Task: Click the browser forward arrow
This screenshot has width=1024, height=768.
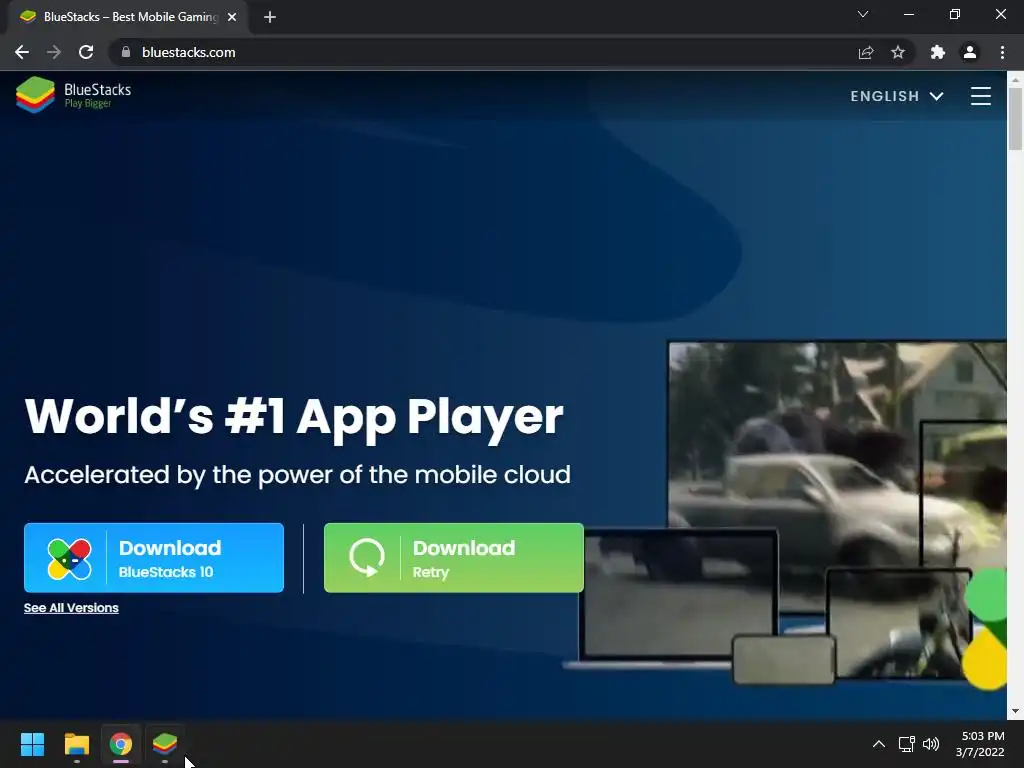Action: [x=54, y=52]
